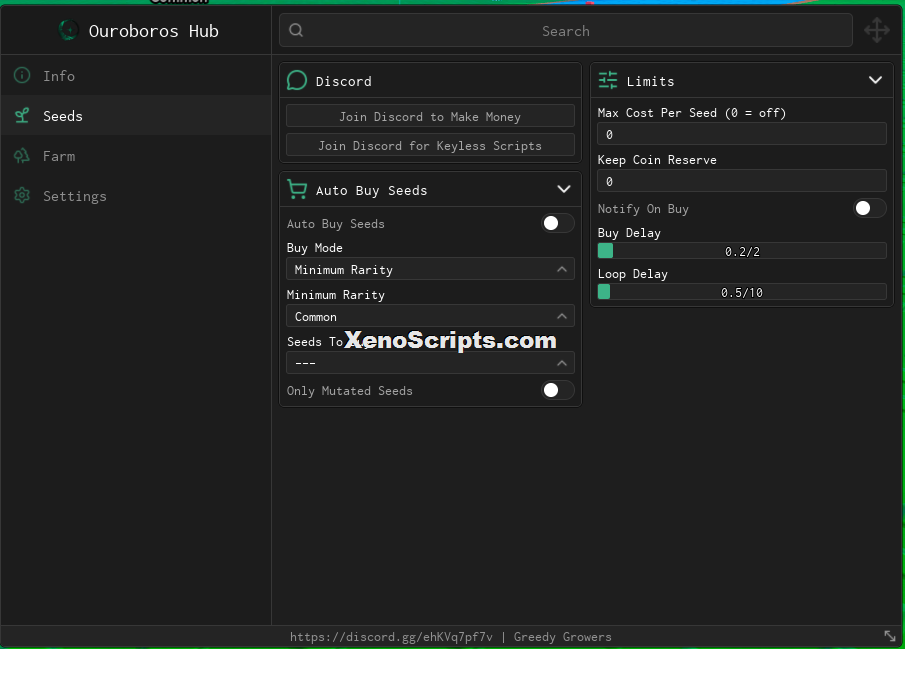This screenshot has height=679, width=905.
Task: Click the 'Buy Mode' label
Action: 315,248
